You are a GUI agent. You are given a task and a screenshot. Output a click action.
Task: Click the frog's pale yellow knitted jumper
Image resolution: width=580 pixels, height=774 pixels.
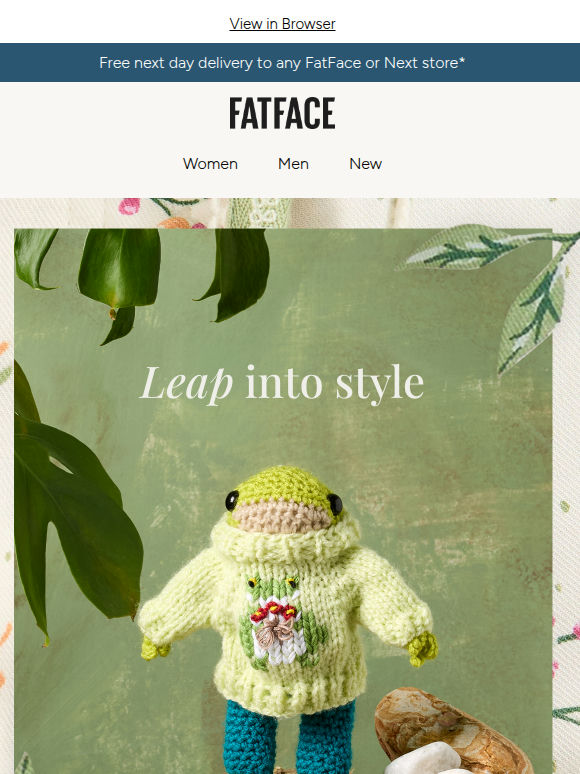coord(286,622)
